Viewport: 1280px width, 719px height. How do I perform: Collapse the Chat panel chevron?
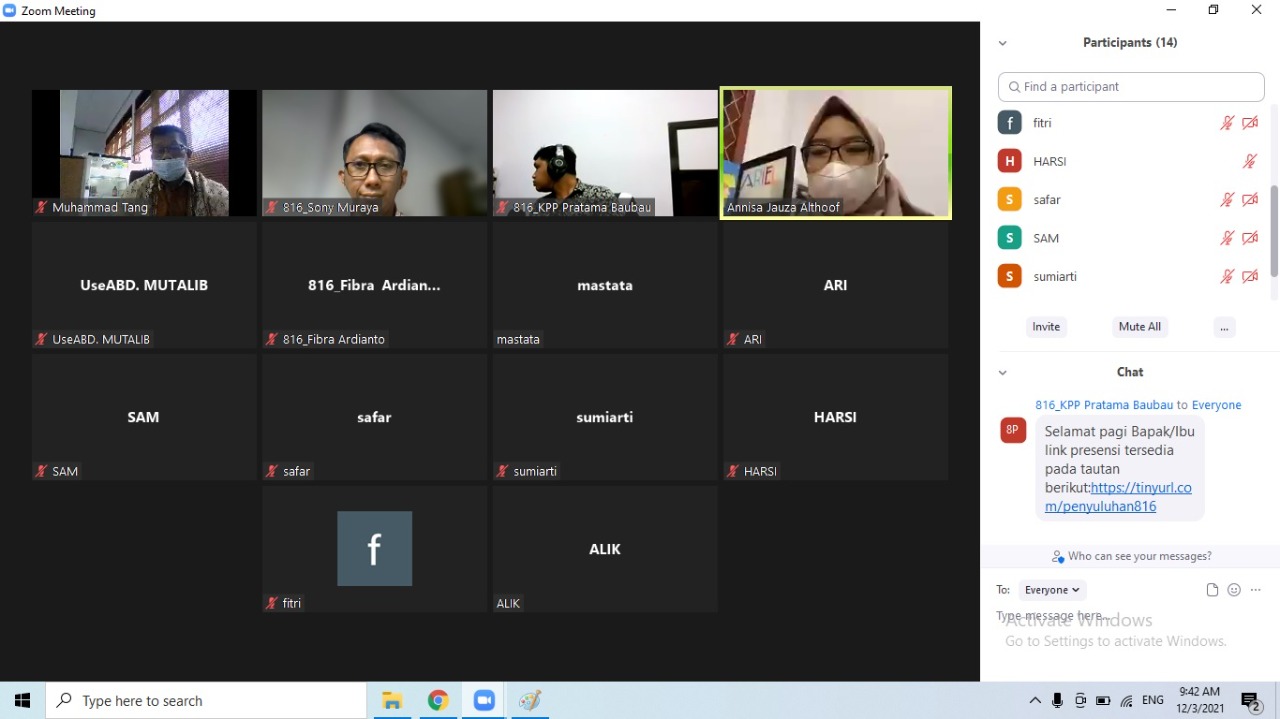point(1002,372)
